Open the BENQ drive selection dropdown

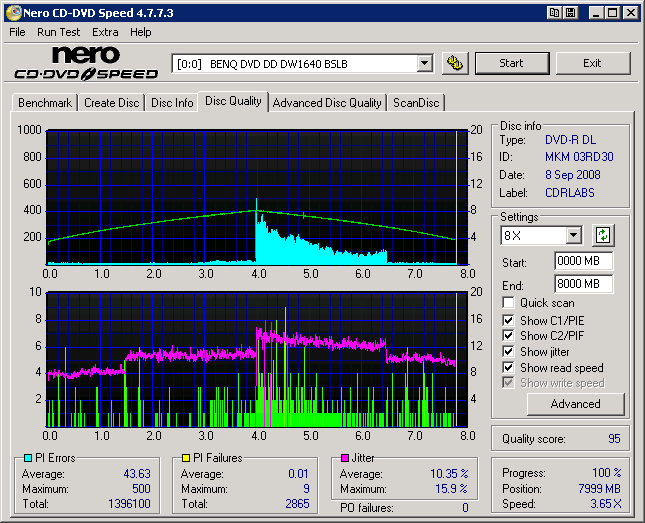click(x=424, y=64)
